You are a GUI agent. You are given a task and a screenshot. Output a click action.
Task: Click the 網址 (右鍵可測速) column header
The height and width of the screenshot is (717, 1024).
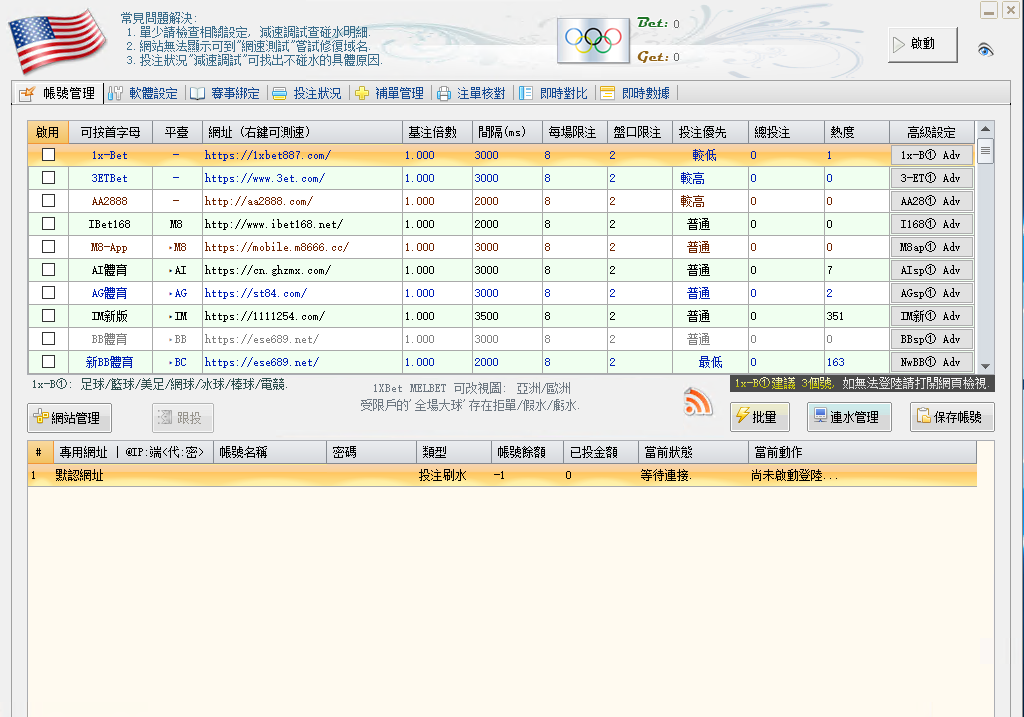point(302,132)
